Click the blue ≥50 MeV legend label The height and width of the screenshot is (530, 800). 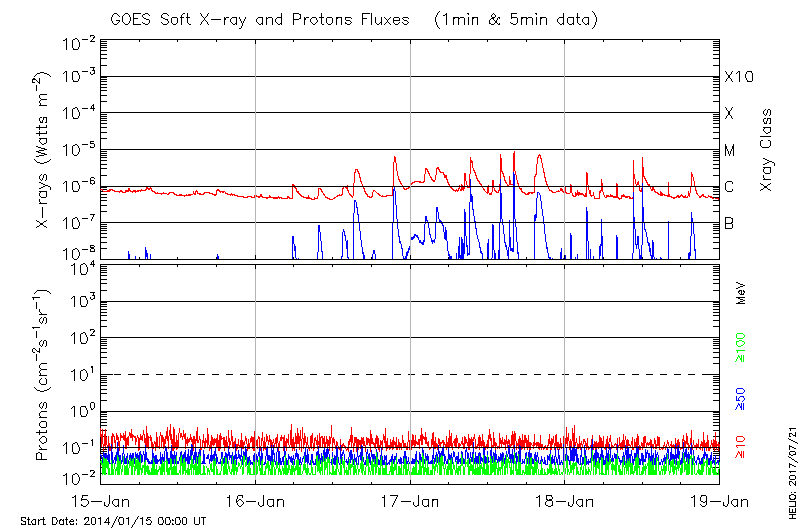coord(742,397)
